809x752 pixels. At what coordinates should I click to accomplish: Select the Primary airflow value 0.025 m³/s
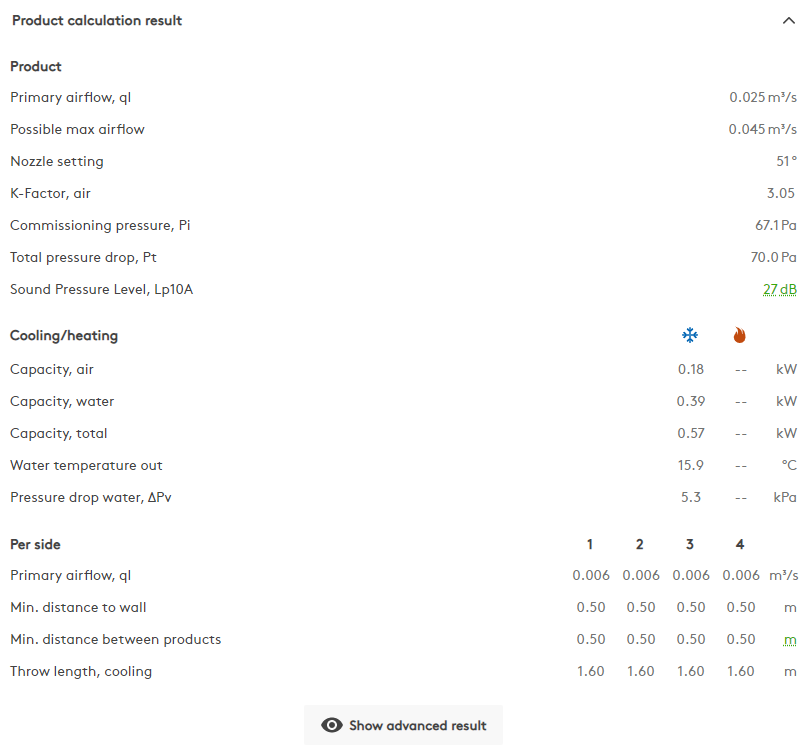tap(765, 97)
